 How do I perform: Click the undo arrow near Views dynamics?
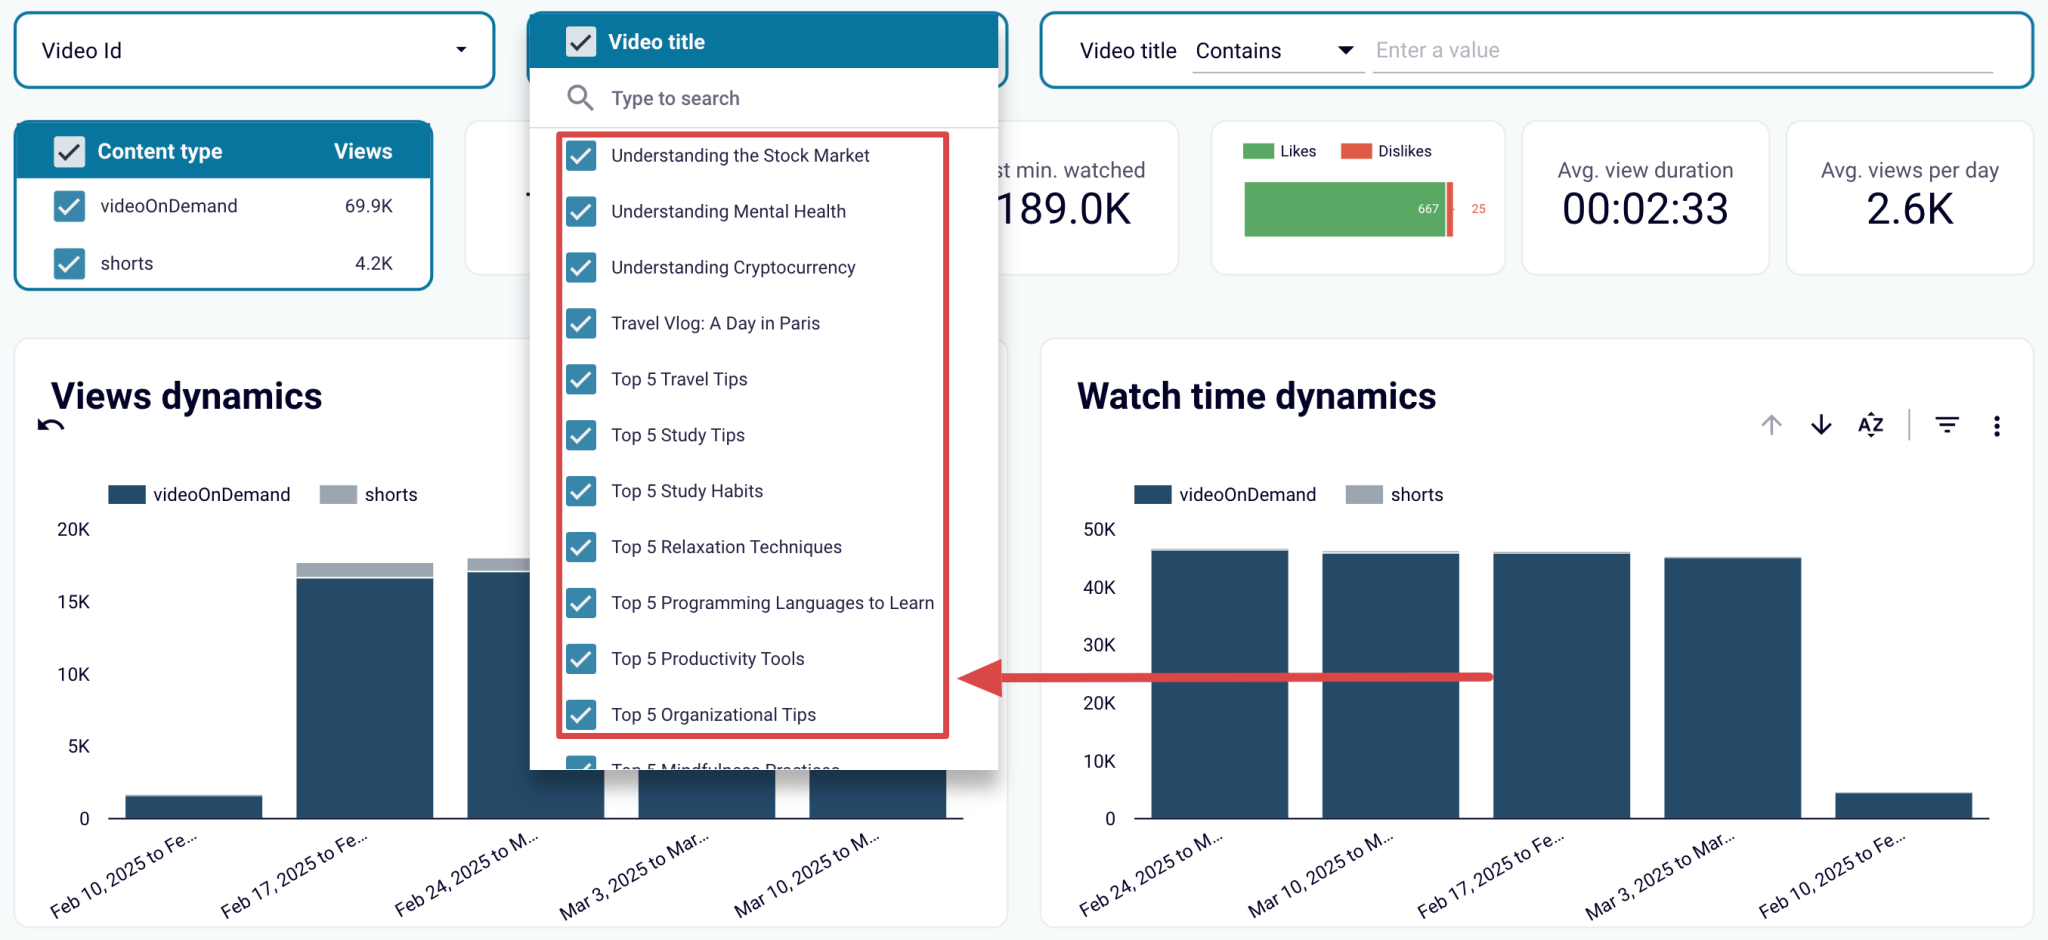coord(49,426)
